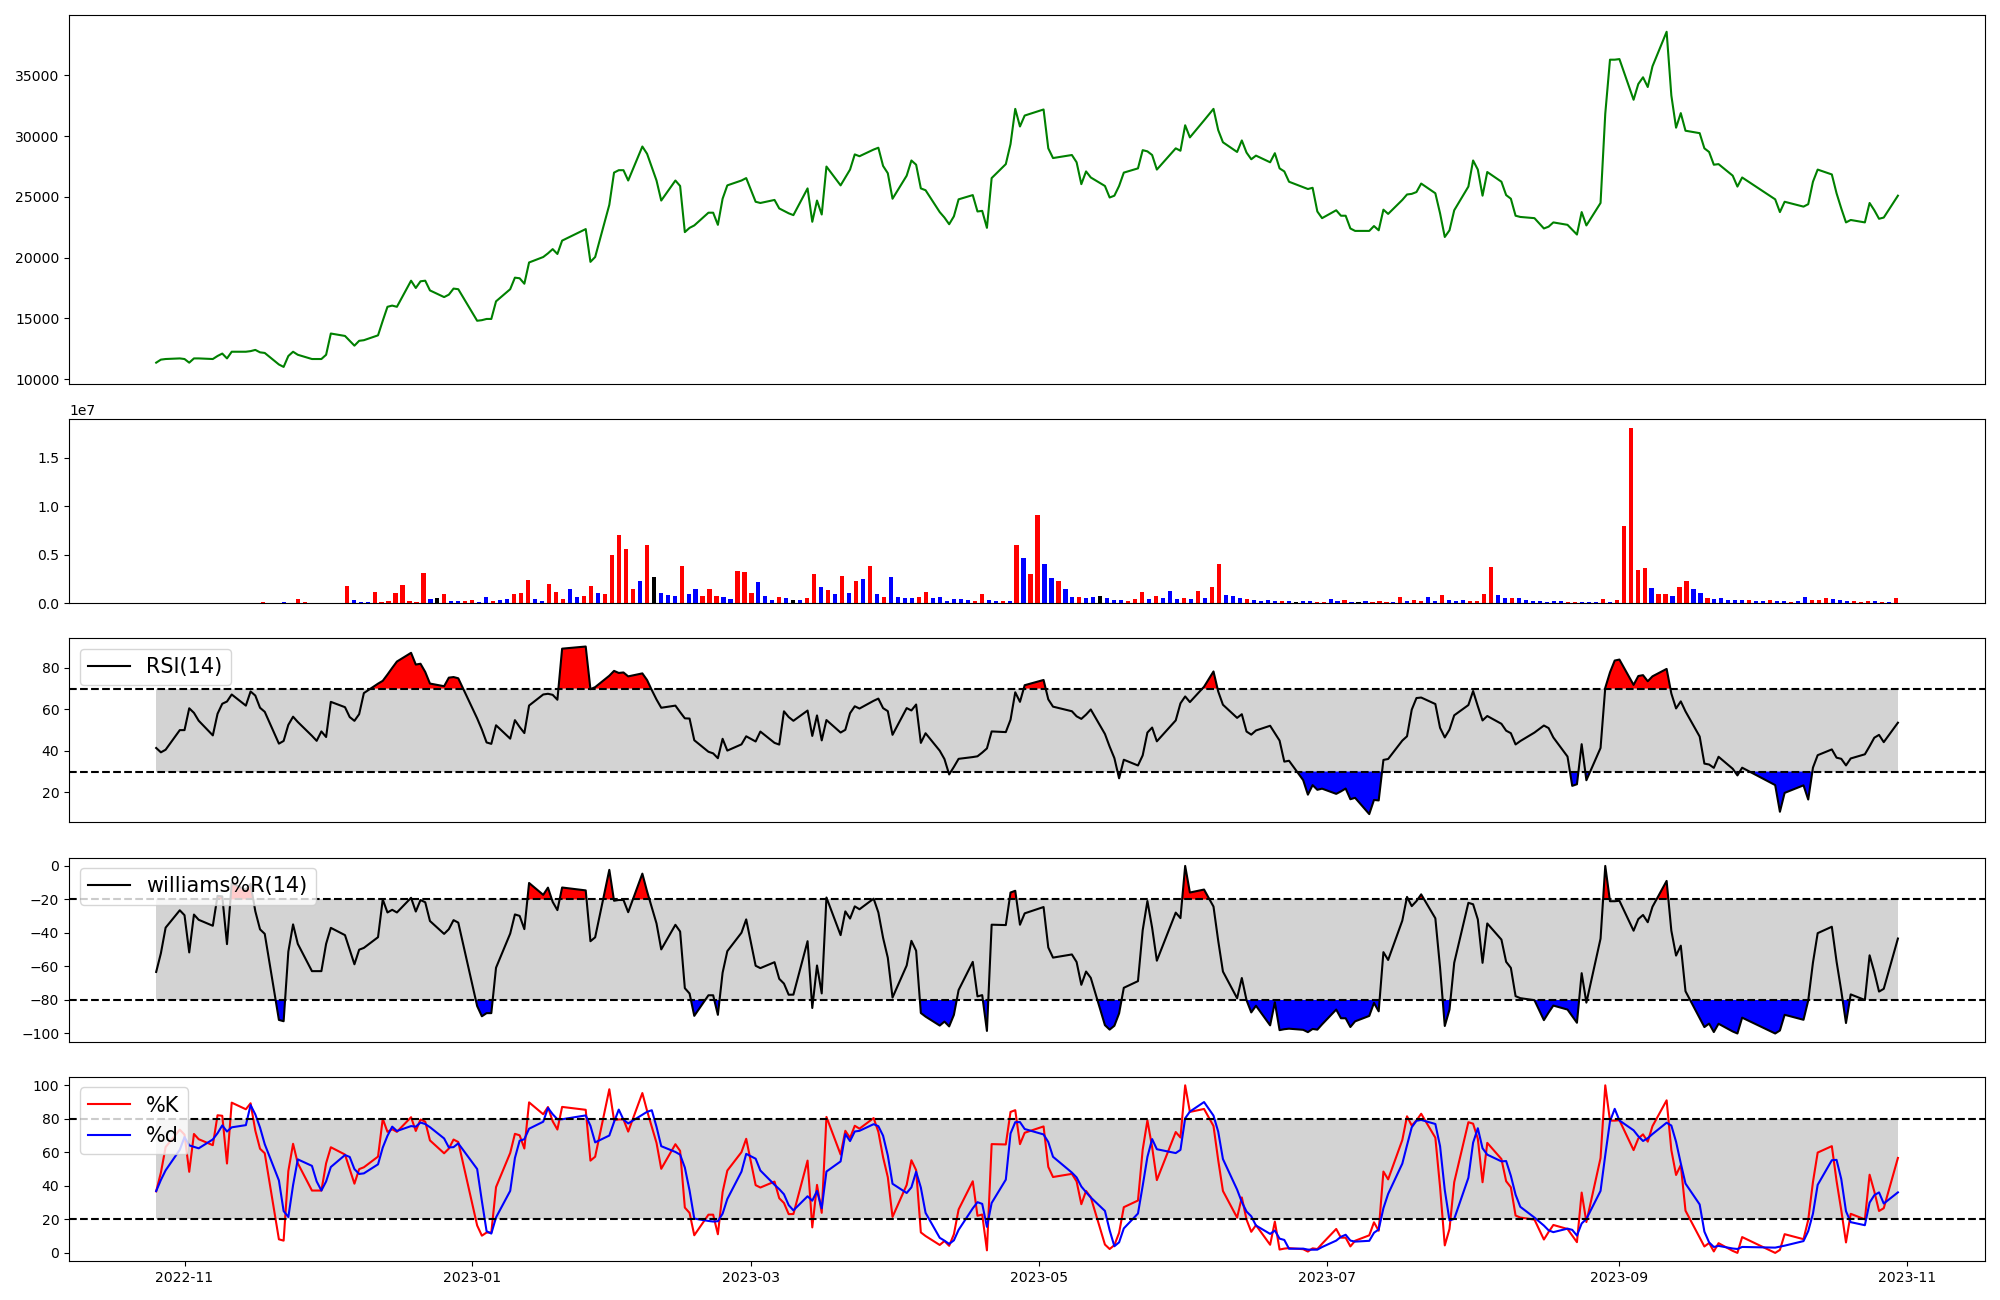Click the RSI(14) legend label

click(184, 666)
